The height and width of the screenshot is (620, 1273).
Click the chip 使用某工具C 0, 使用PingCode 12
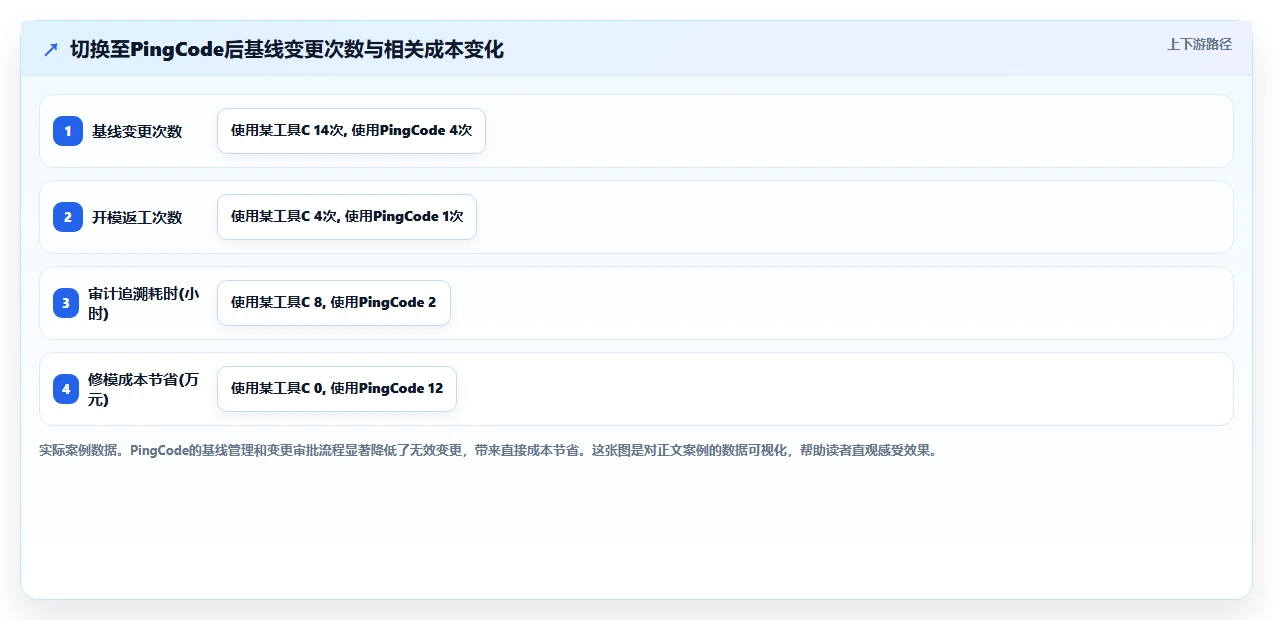pos(337,389)
